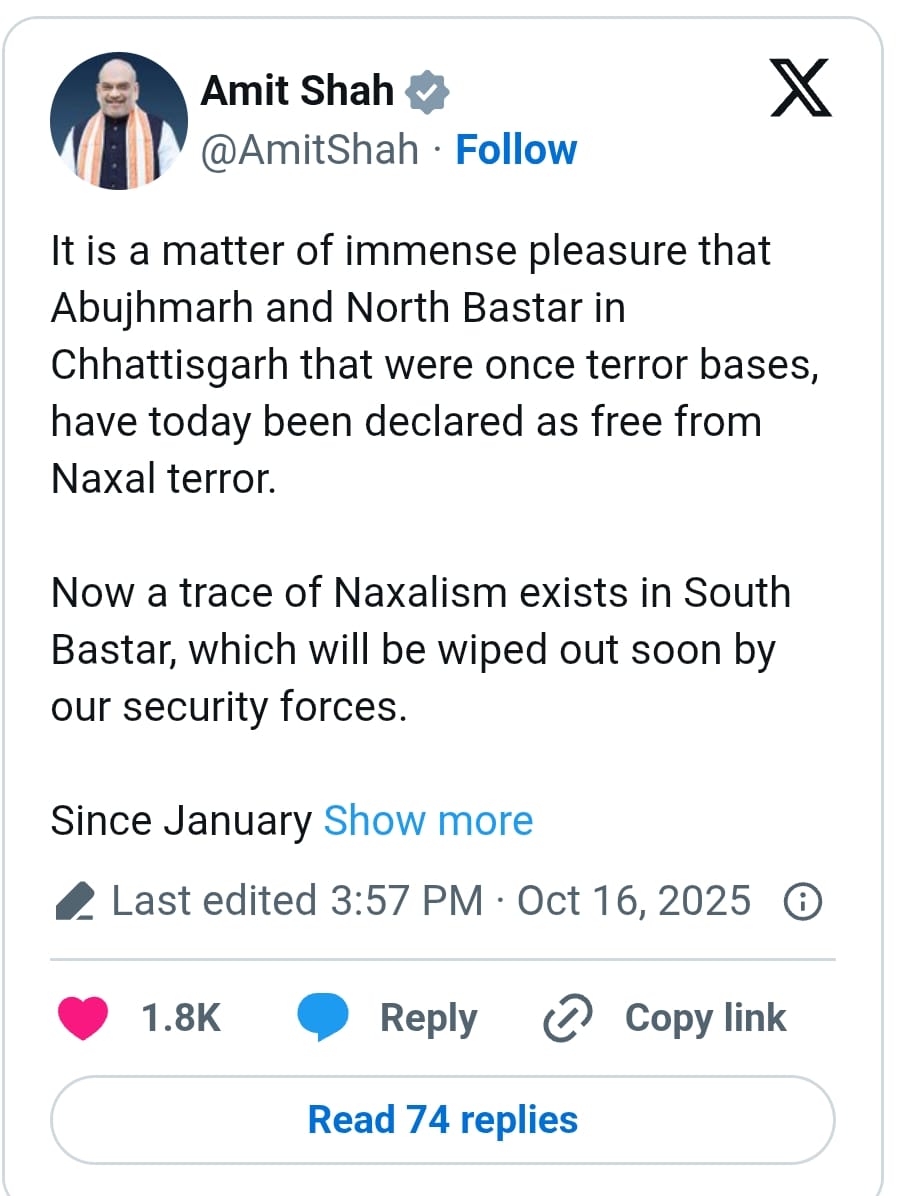
Task: Click the blue verified badge beside Amit Shah
Action: [427, 92]
